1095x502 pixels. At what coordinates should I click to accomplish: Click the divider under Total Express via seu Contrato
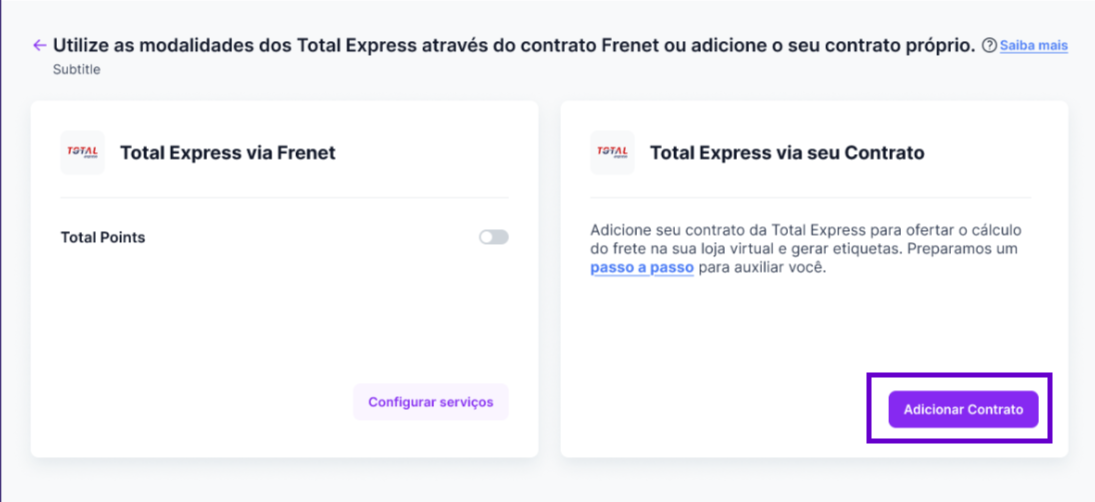pyautogui.click(x=811, y=198)
